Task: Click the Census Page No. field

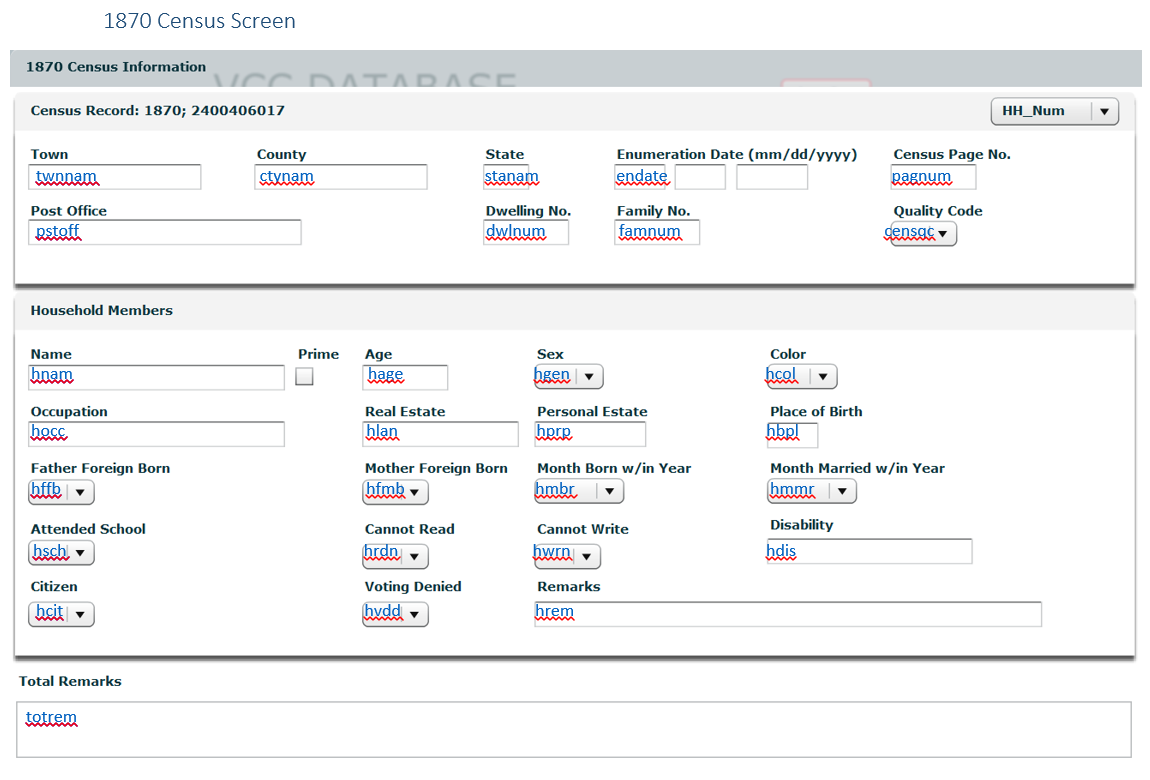Action: tap(933, 178)
